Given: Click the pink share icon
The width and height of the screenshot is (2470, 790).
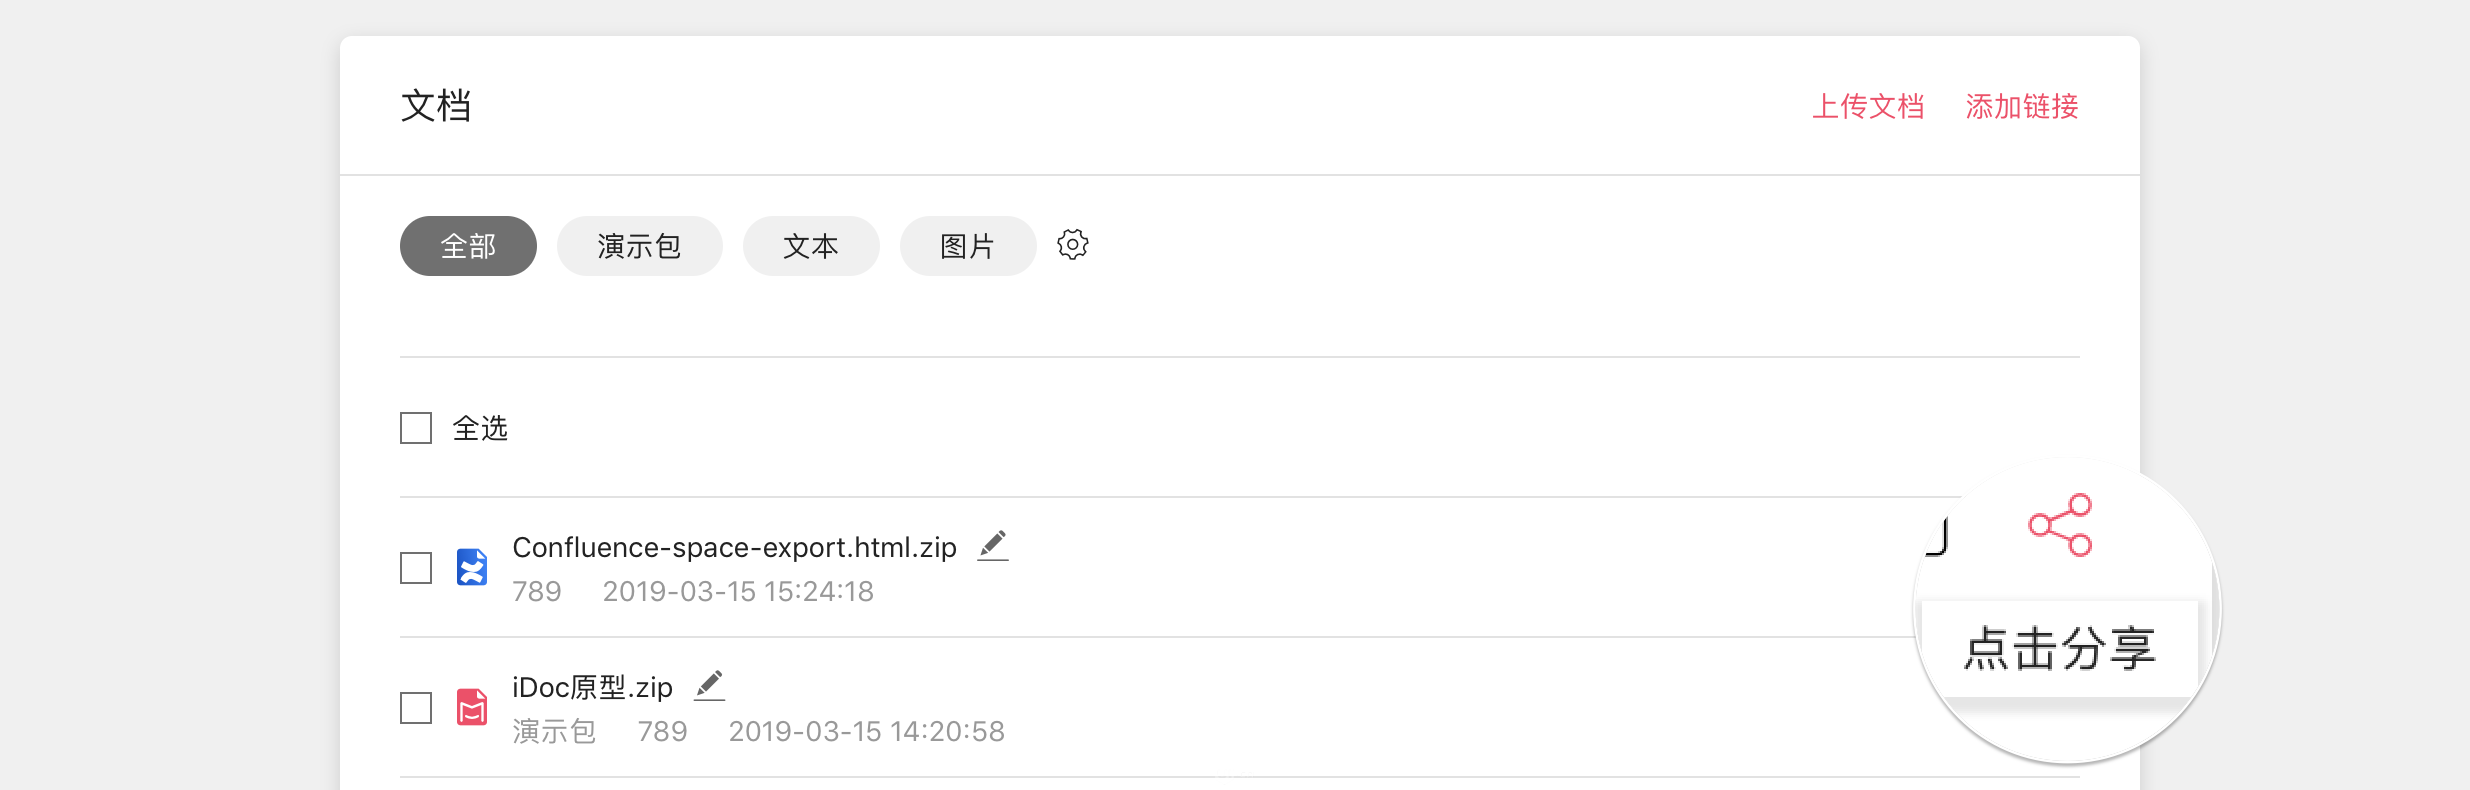Looking at the screenshot, I should 2060,525.
